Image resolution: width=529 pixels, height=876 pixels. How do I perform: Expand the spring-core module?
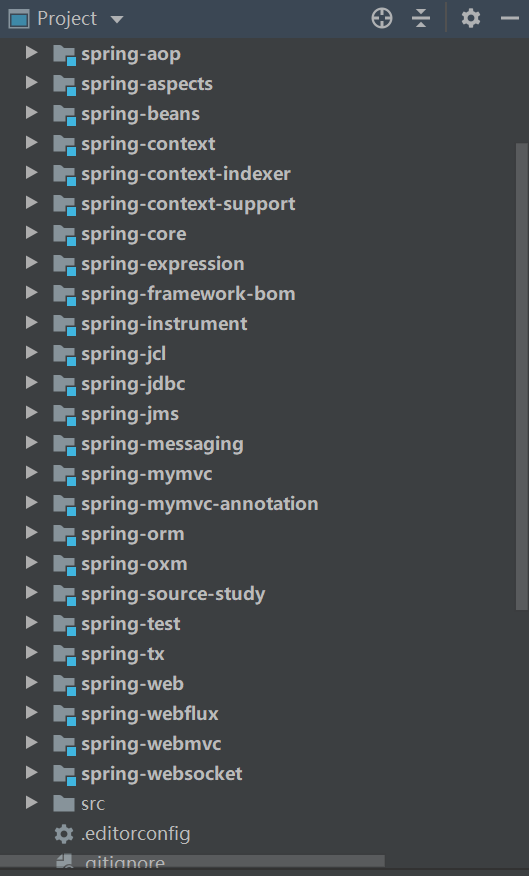pyautogui.click(x=32, y=233)
